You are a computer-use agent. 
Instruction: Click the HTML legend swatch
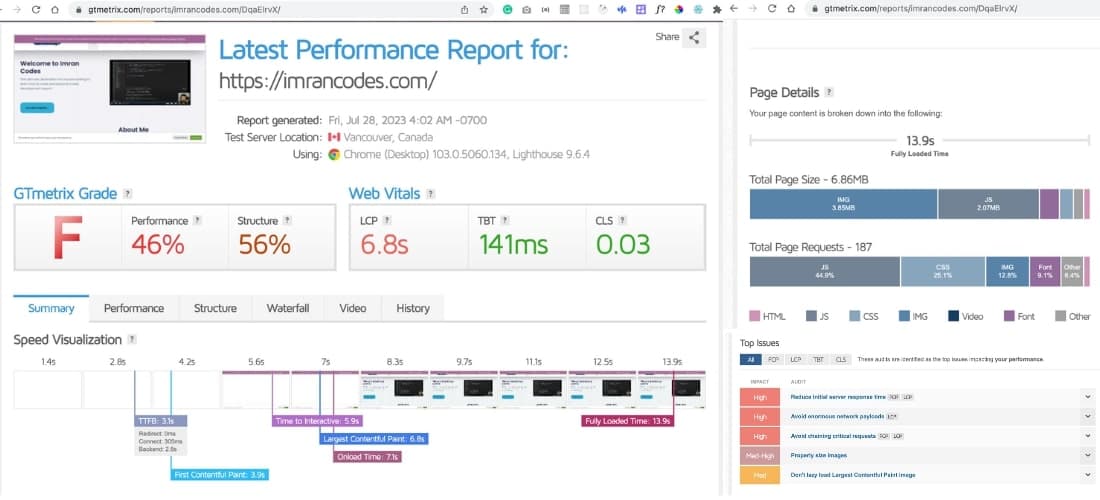(x=755, y=316)
